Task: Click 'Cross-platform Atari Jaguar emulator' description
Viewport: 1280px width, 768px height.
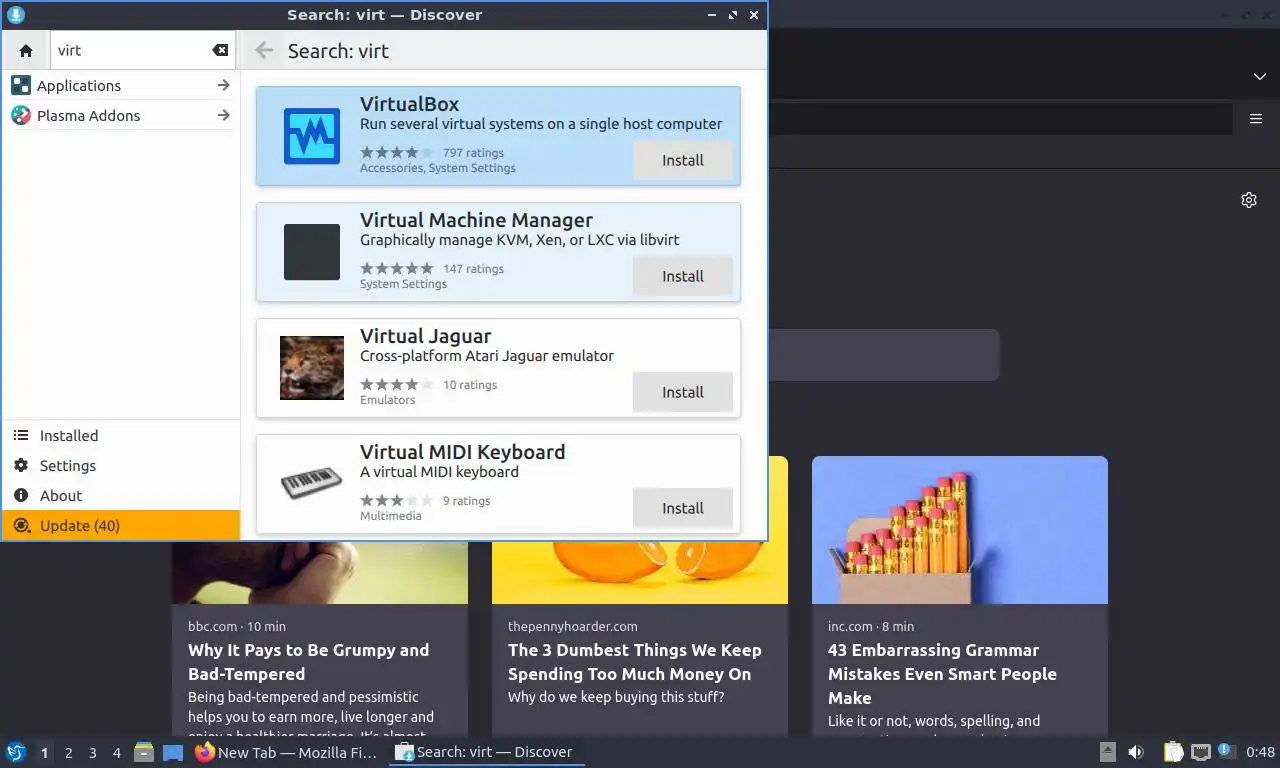Action: (x=487, y=356)
